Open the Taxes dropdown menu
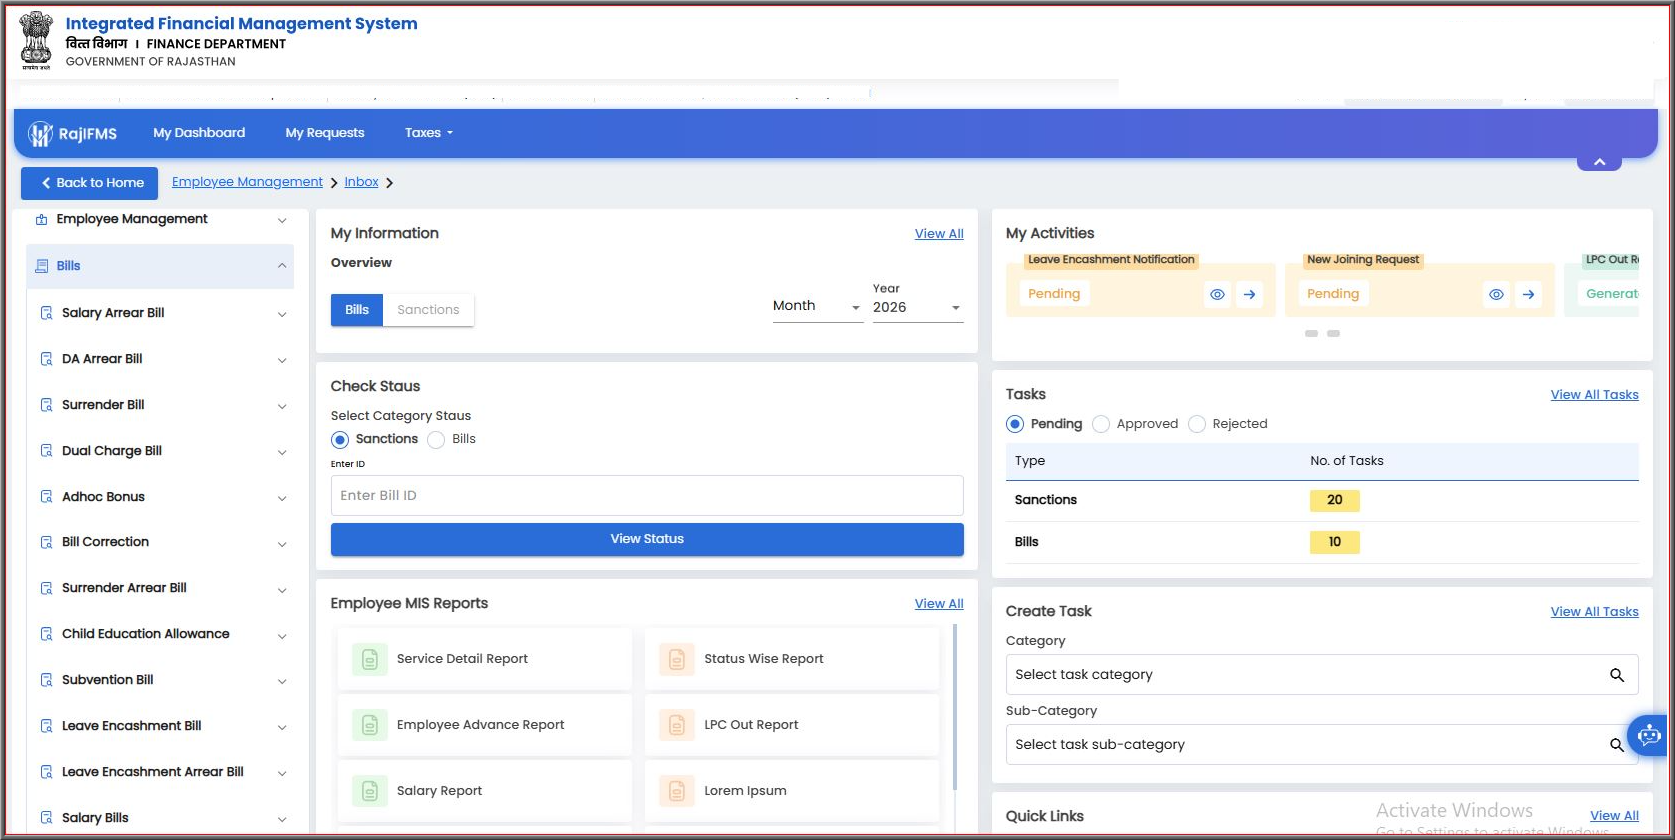Screen dimensions: 1675x840 pyautogui.click(x=429, y=133)
